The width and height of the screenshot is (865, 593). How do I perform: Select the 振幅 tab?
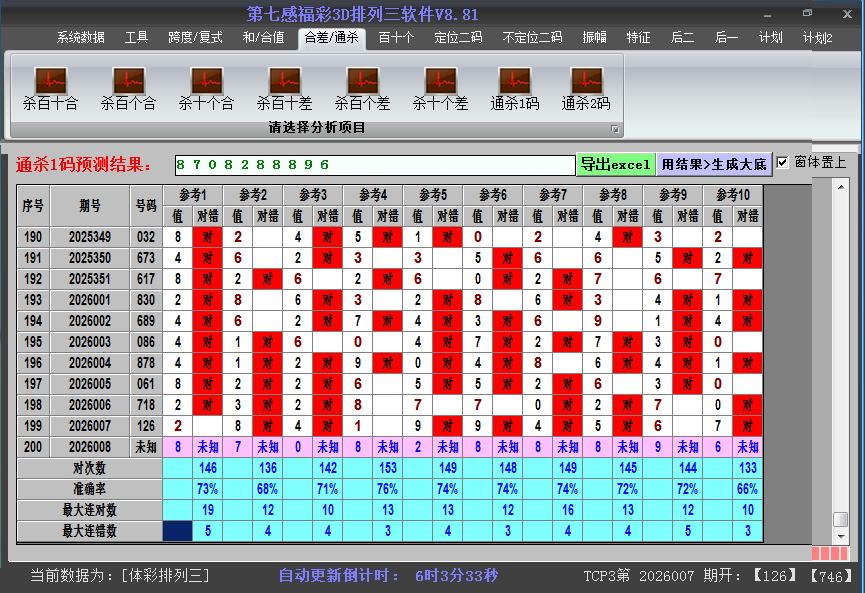pyautogui.click(x=595, y=38)
